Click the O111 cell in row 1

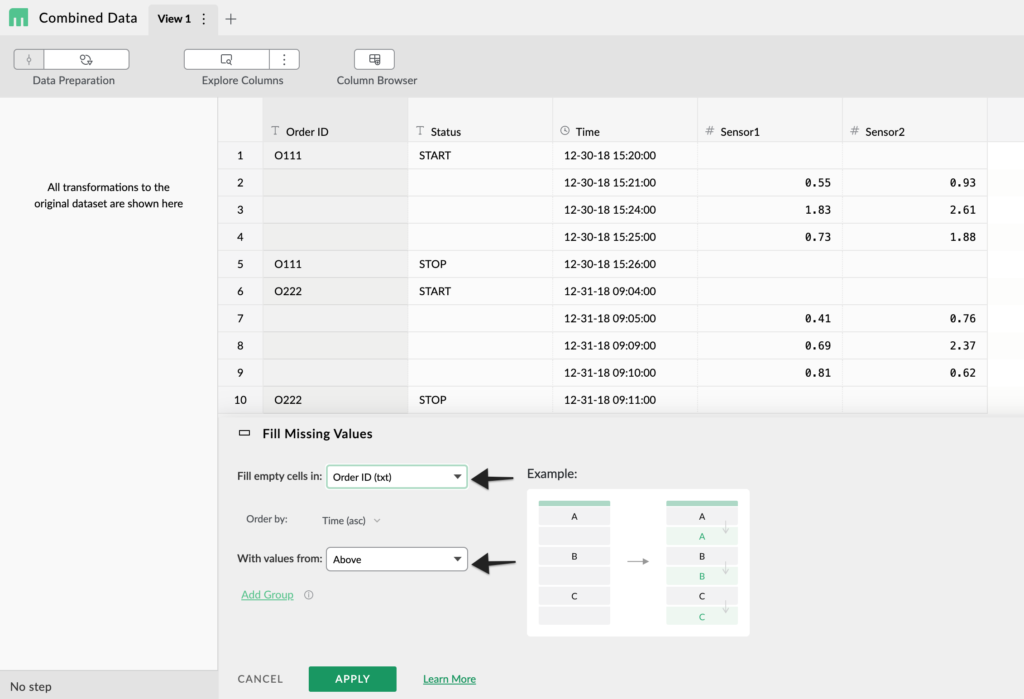tap(336, 155)
